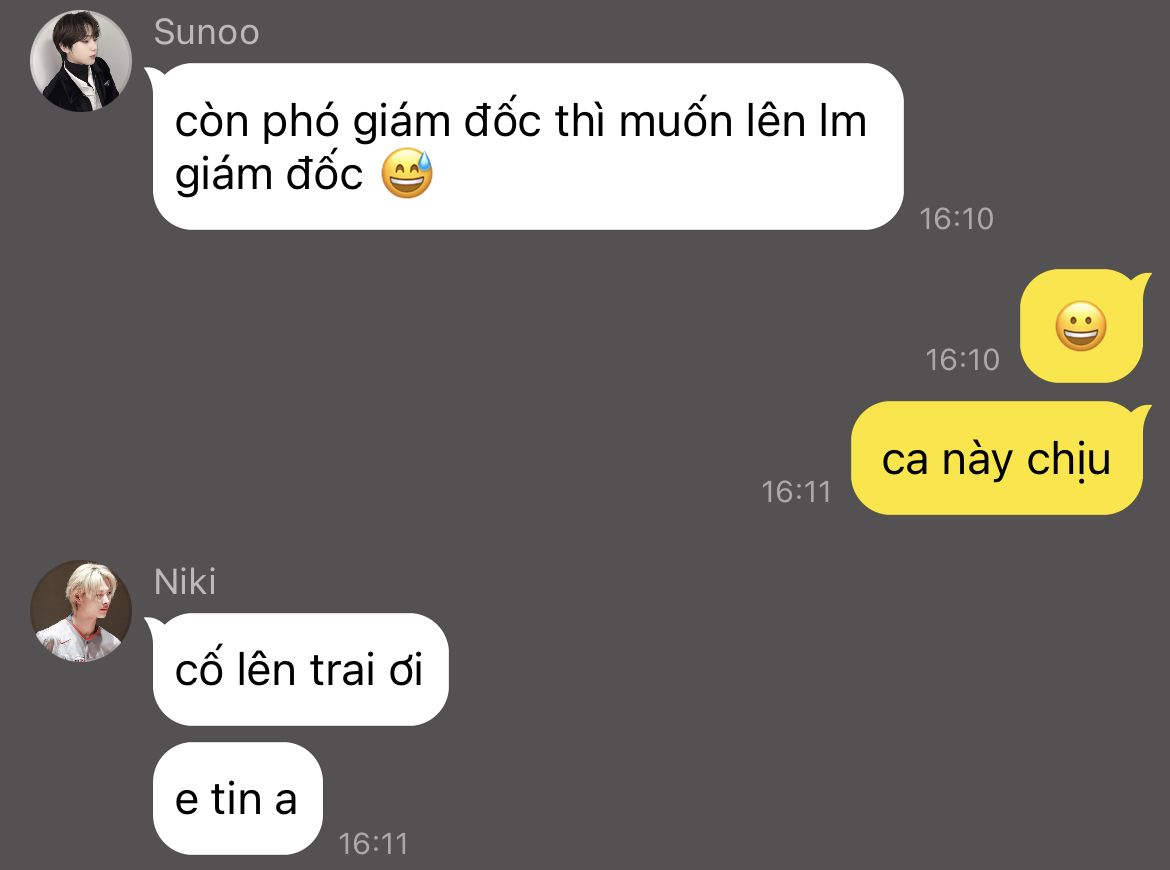Viewport: 1170px width, 870px height.
Task: Select the yellow "ca này chịu" bubble
Action: click(997, 458)
